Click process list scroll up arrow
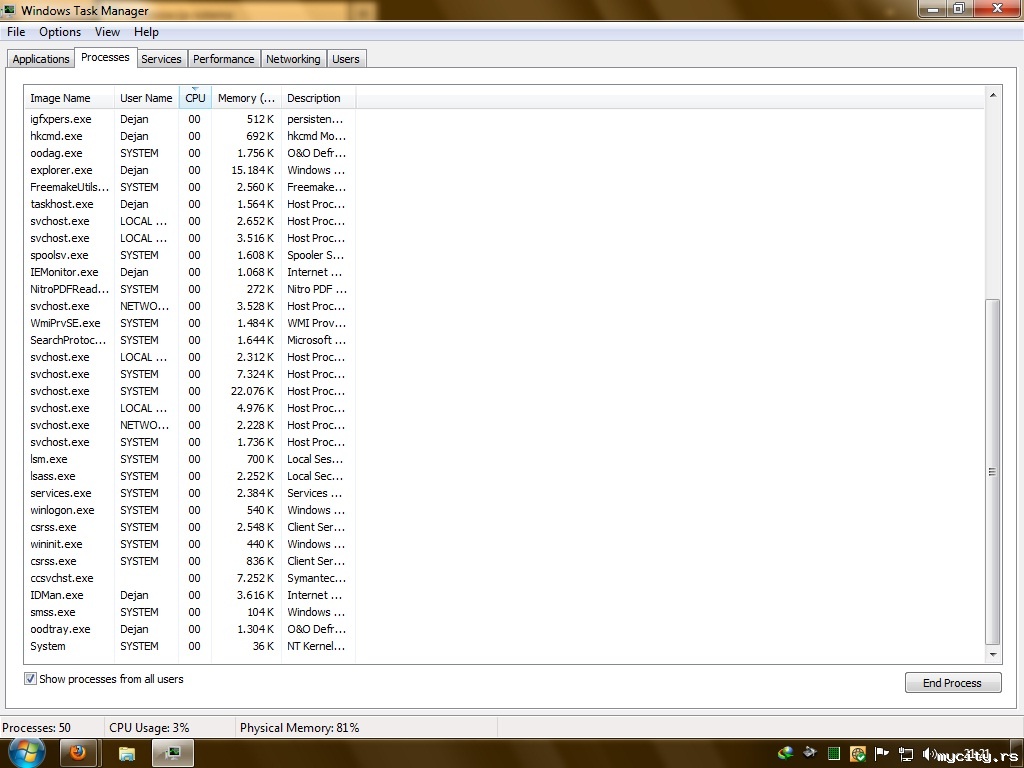Image resolution: width=1024 pixels, height=768 pixels. coord(993,95)
